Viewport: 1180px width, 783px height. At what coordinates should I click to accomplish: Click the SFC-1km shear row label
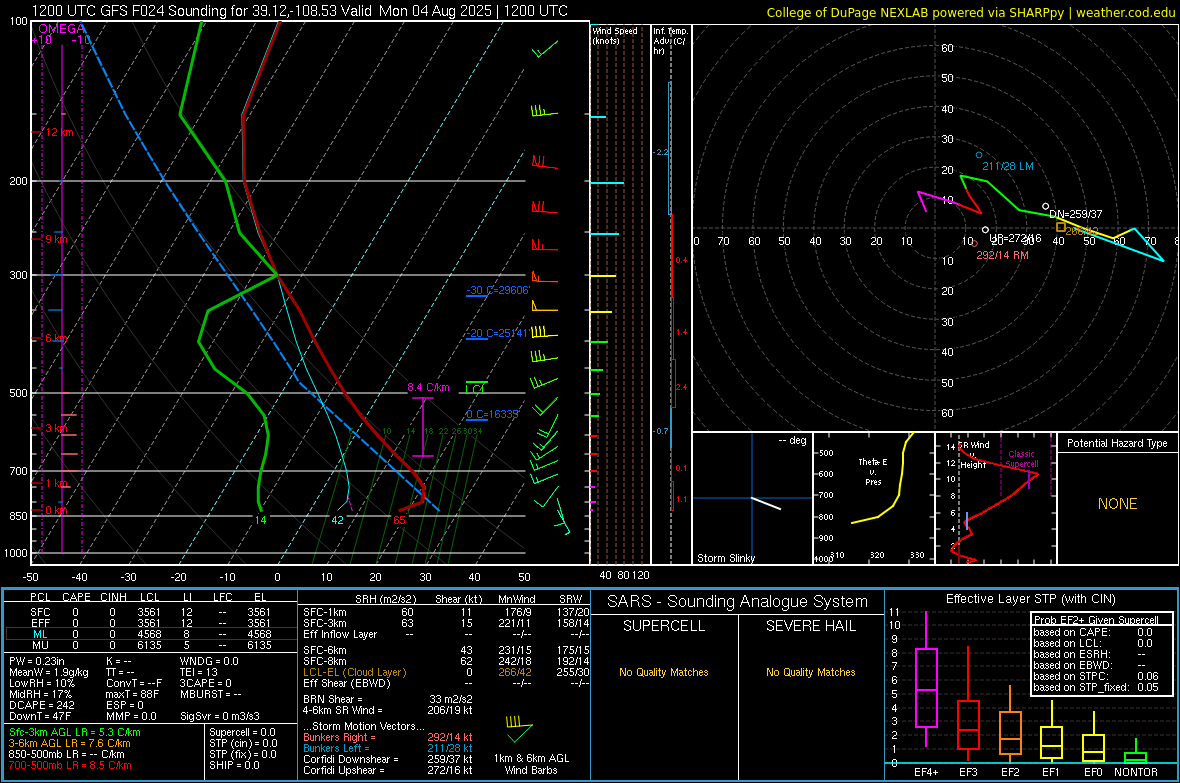coord(324,612)
